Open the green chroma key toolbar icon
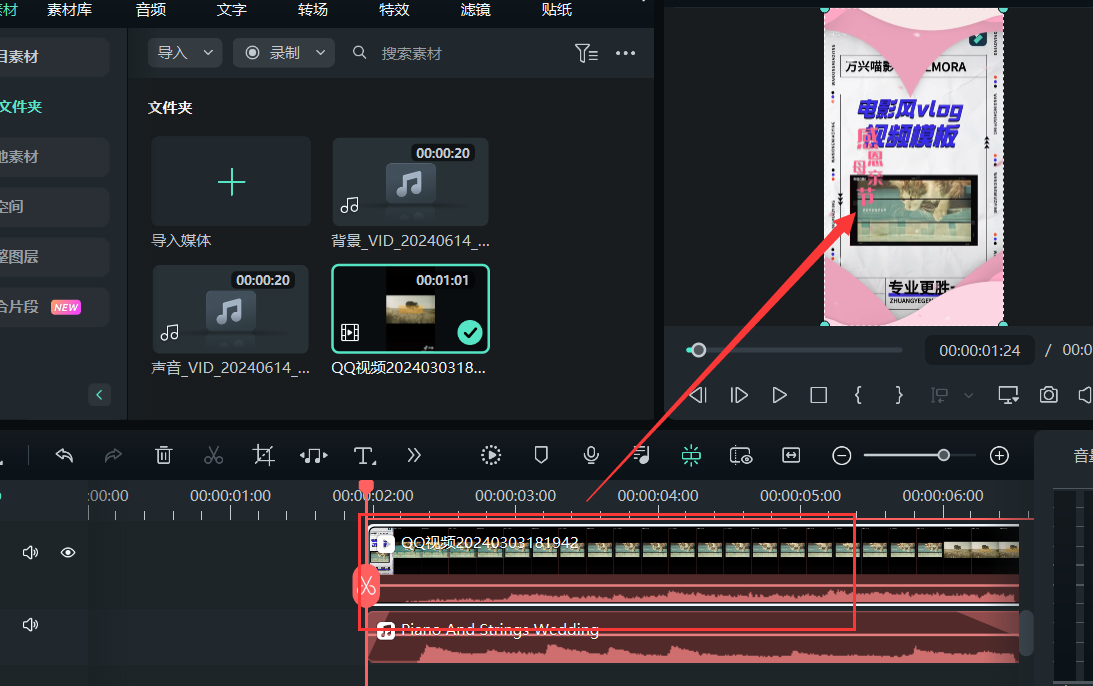This screenshot has width=1093, height=686. (690, 455)
